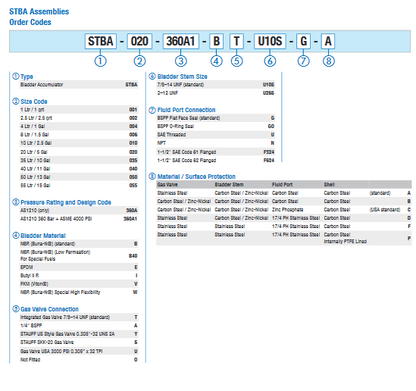Select the 'STAUFF SKK-20 Gas Valve' row

(79, 342)
